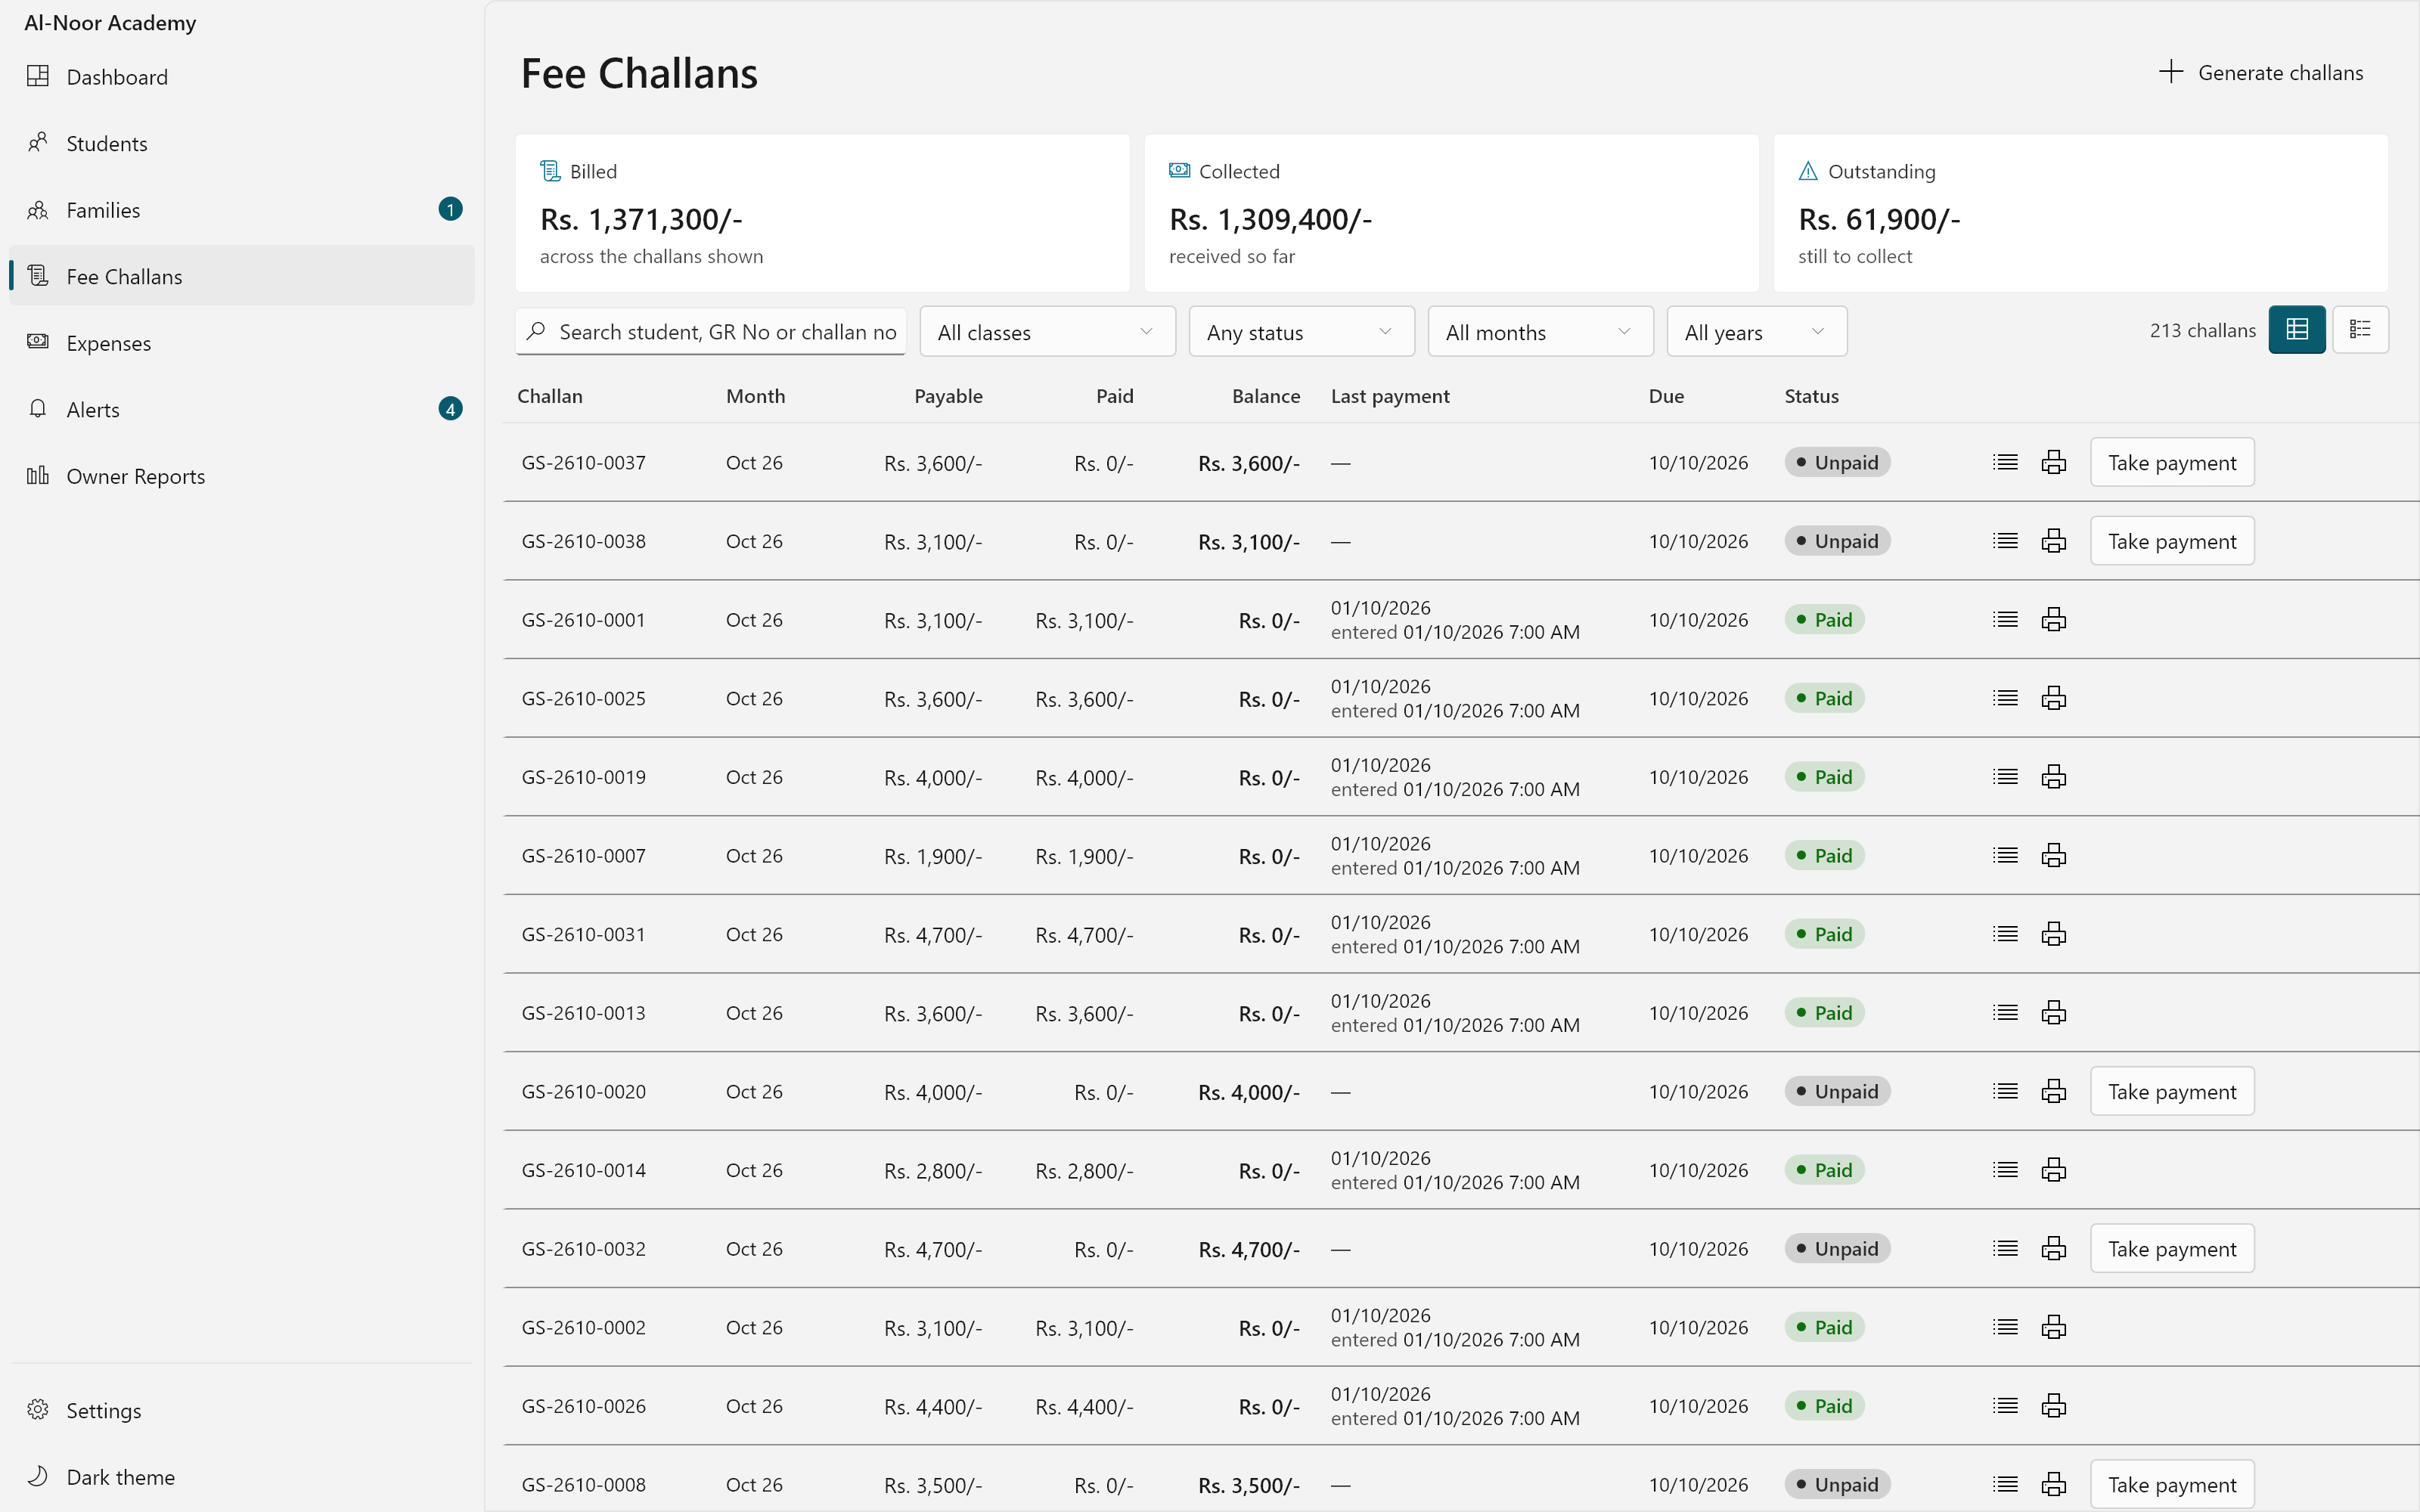Open details list icon for challan GS-2610-0019
The width and height of the screenshot is (2420, 1512).
2005,777
